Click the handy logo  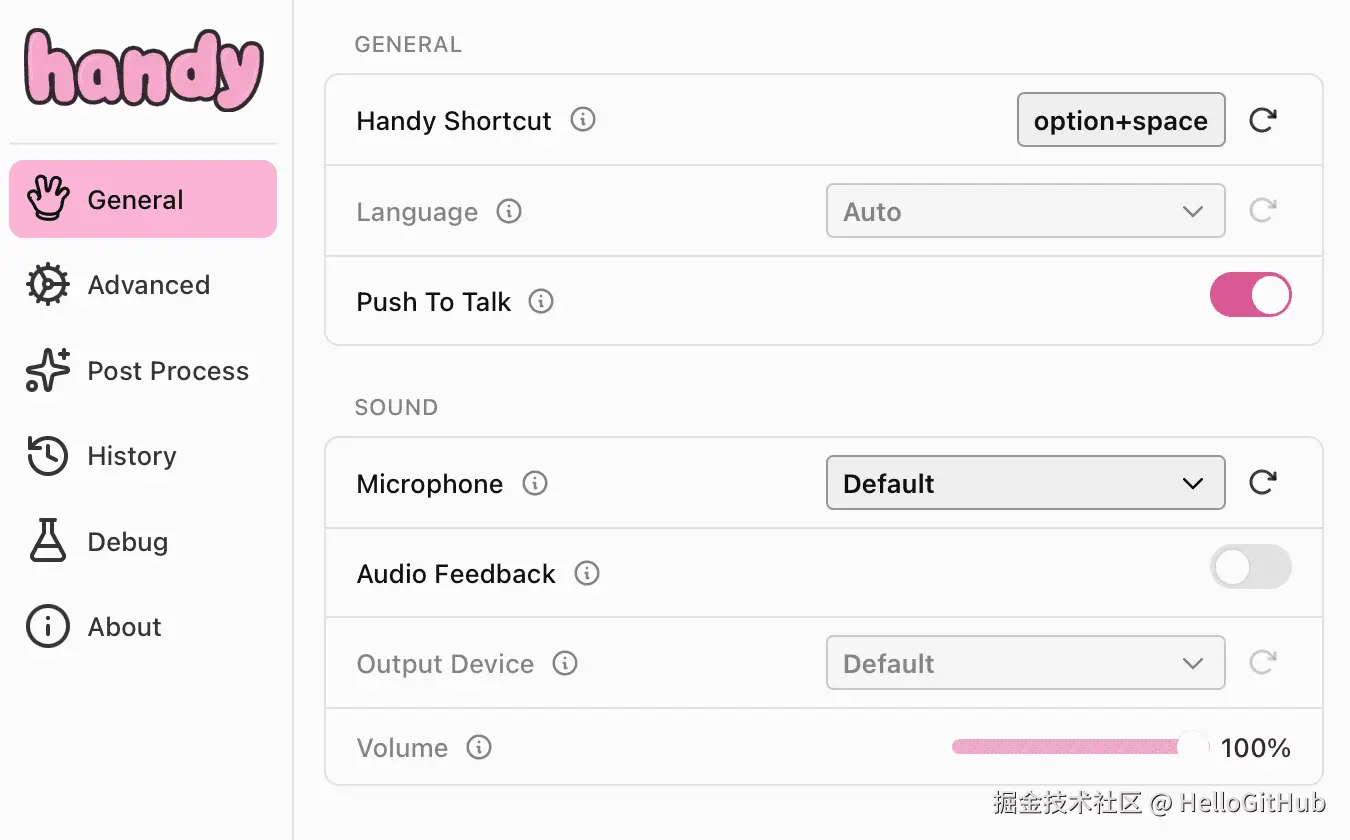143,68
